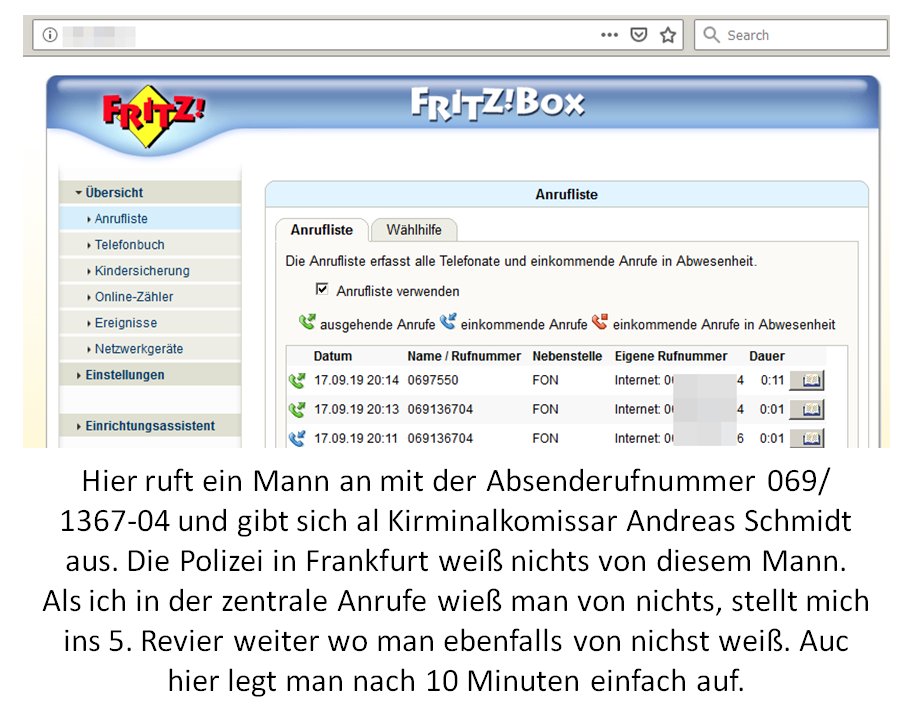Click outgoing call icon for 20:13 entry

pyautogui.click(x=297, y=409)
